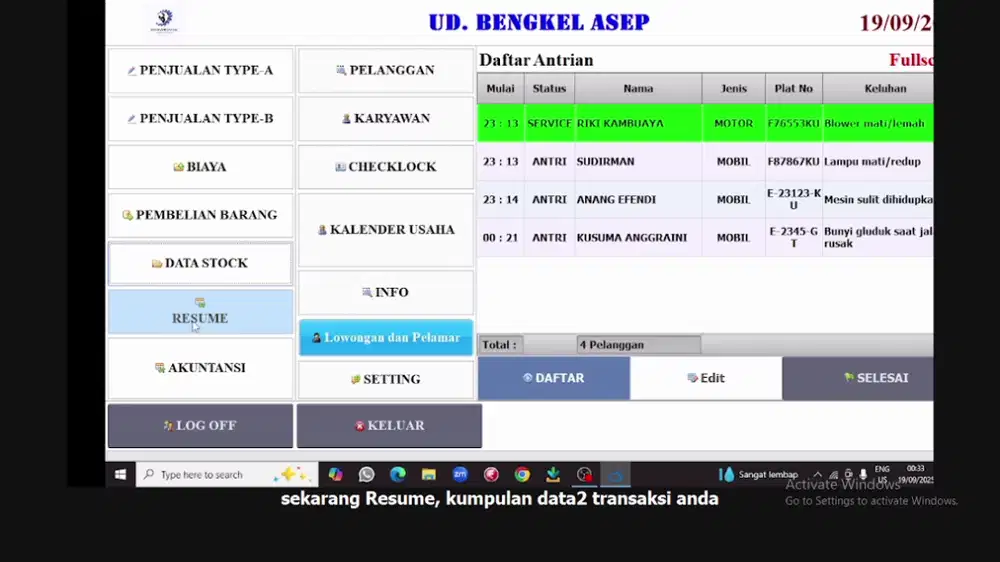Click the LOG OFF button
Viewport: 1000px width, 562px height.
click(x=200, y=426)
